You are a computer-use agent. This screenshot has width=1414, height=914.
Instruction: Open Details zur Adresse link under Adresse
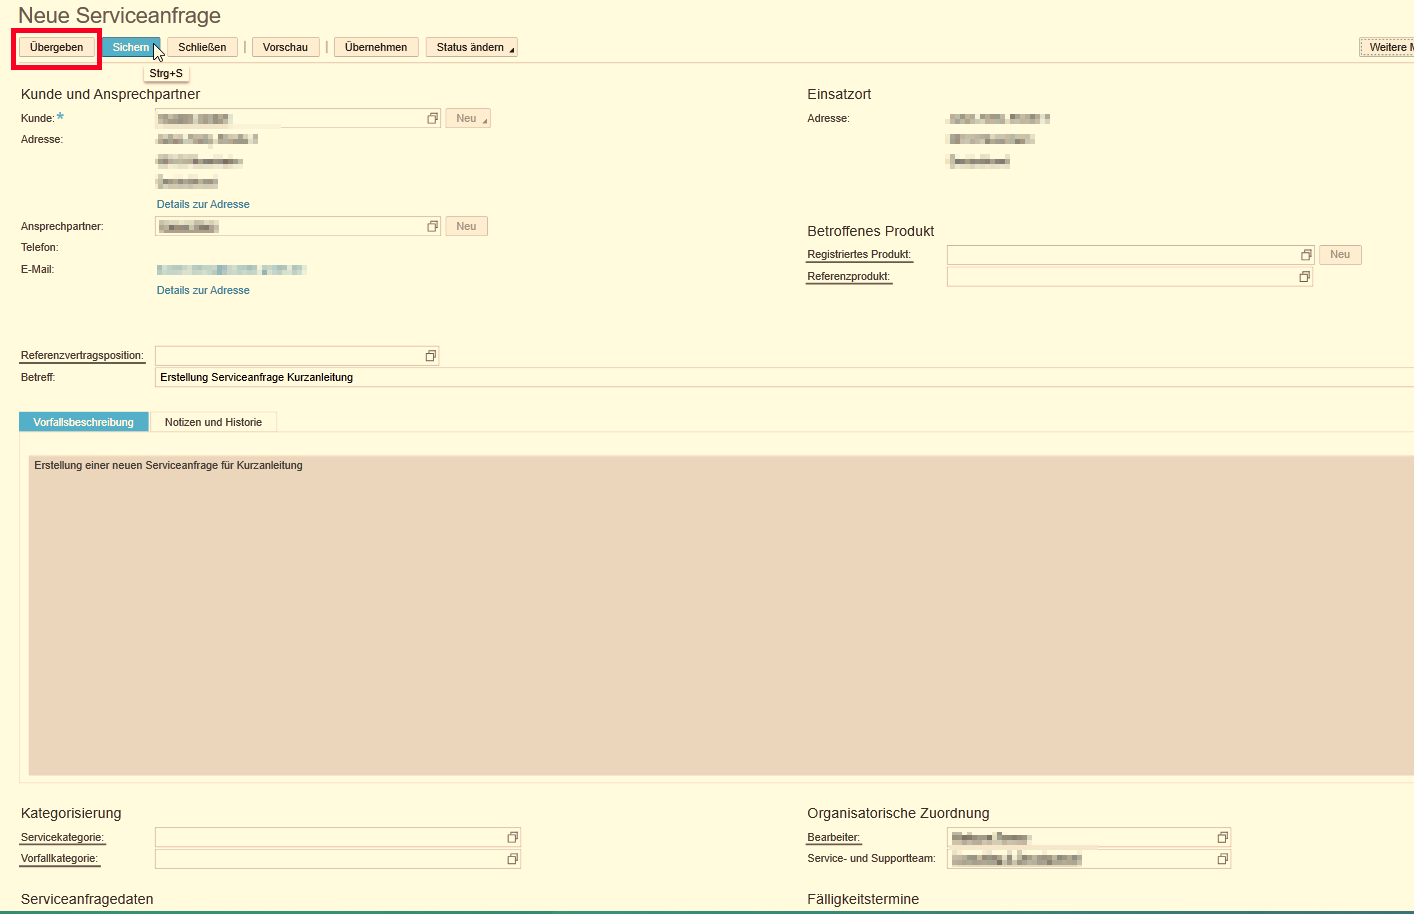pyautogui.click(x=203, y=204)
